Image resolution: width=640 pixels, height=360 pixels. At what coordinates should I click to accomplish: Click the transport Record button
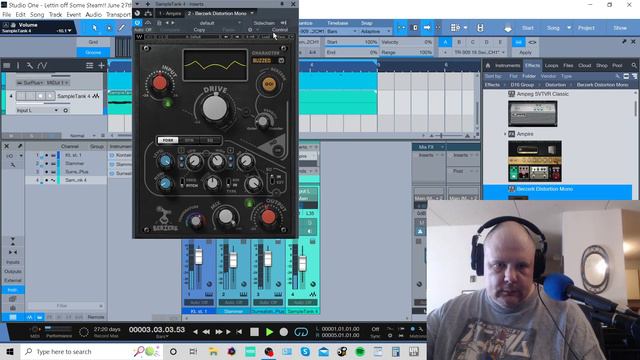tap(284, 332)
